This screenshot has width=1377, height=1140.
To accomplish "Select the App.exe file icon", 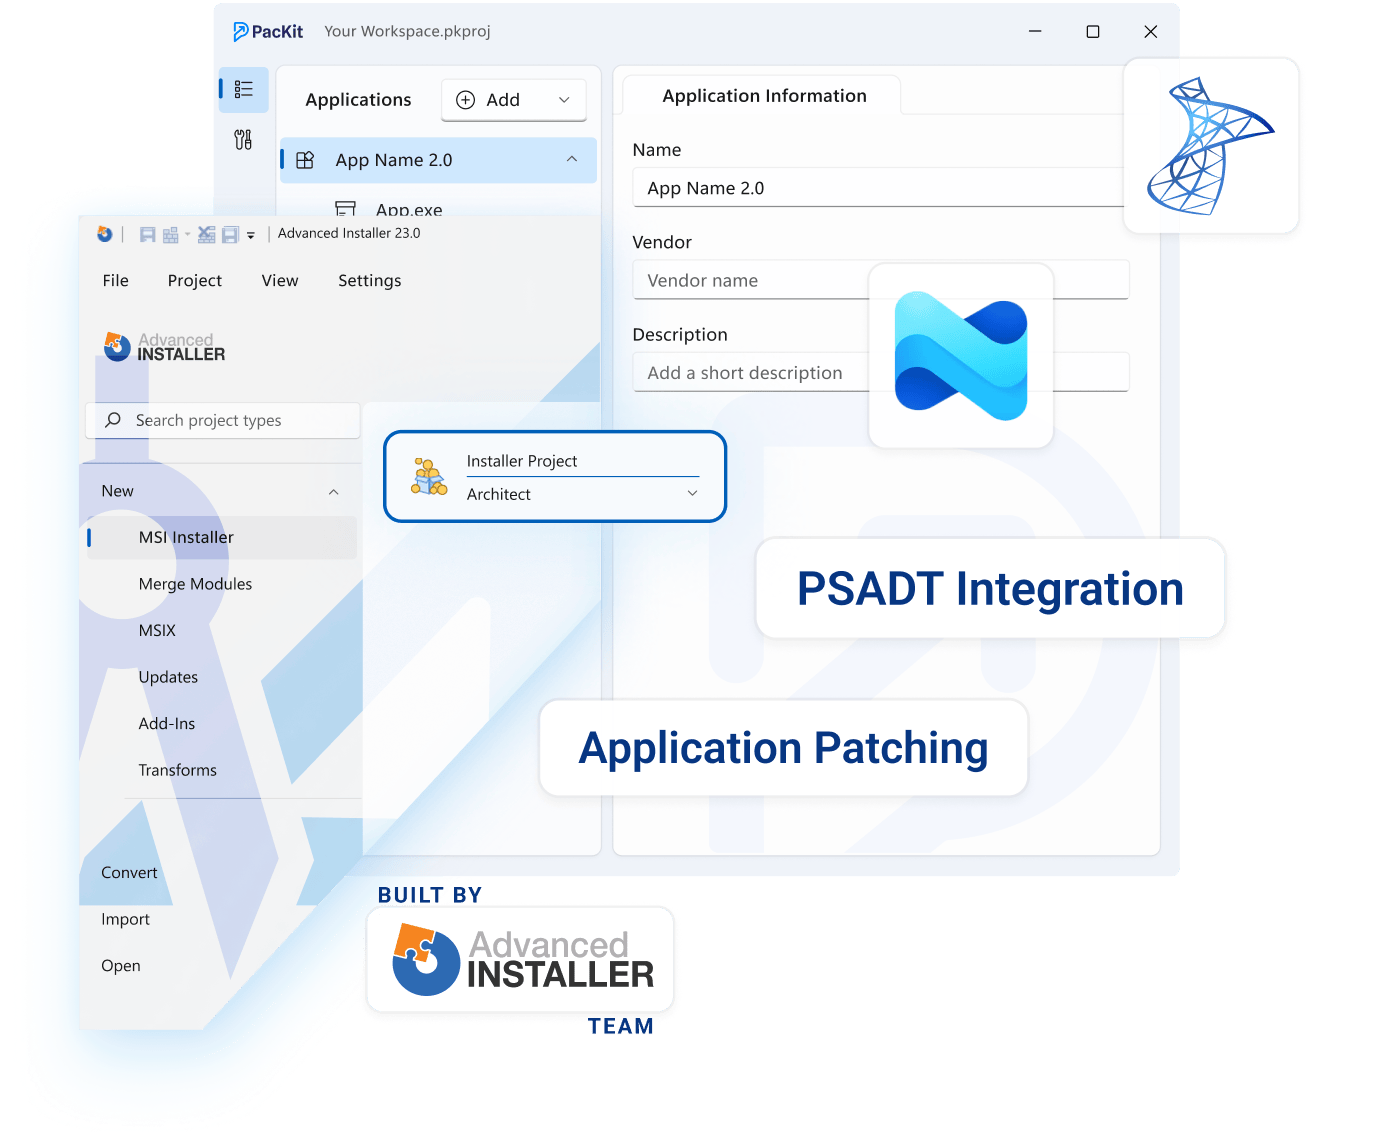I will (345, 208).
